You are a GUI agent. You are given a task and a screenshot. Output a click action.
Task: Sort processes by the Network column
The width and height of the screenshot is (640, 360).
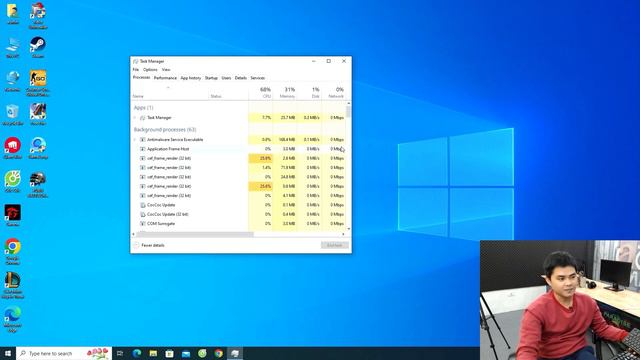[x=334, y=92]
